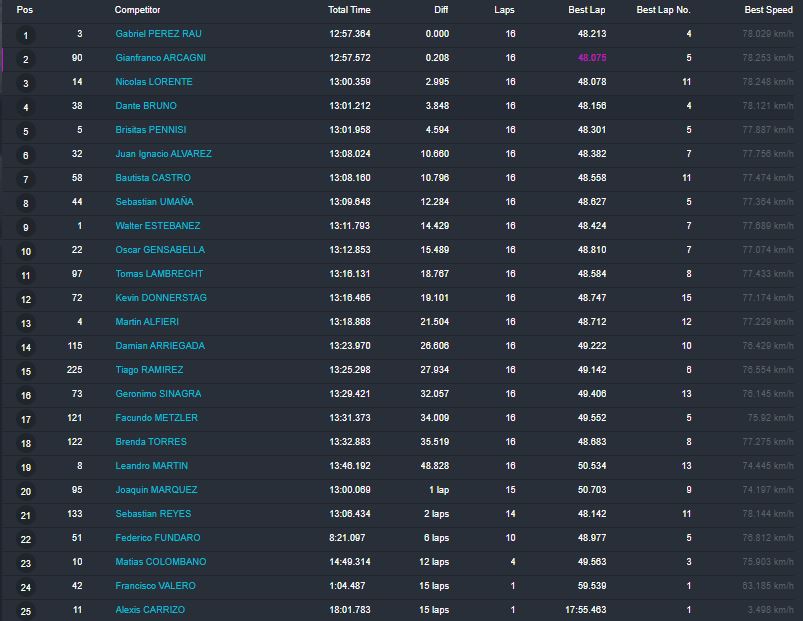Click the position 10 circle badge

[x=26, y=251]
